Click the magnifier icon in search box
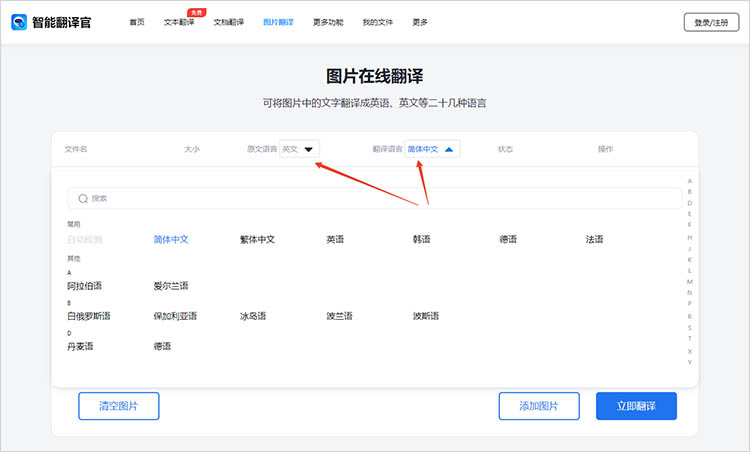Image resolution: width=750 pixels, height=452 pixels. pos(83,198)
